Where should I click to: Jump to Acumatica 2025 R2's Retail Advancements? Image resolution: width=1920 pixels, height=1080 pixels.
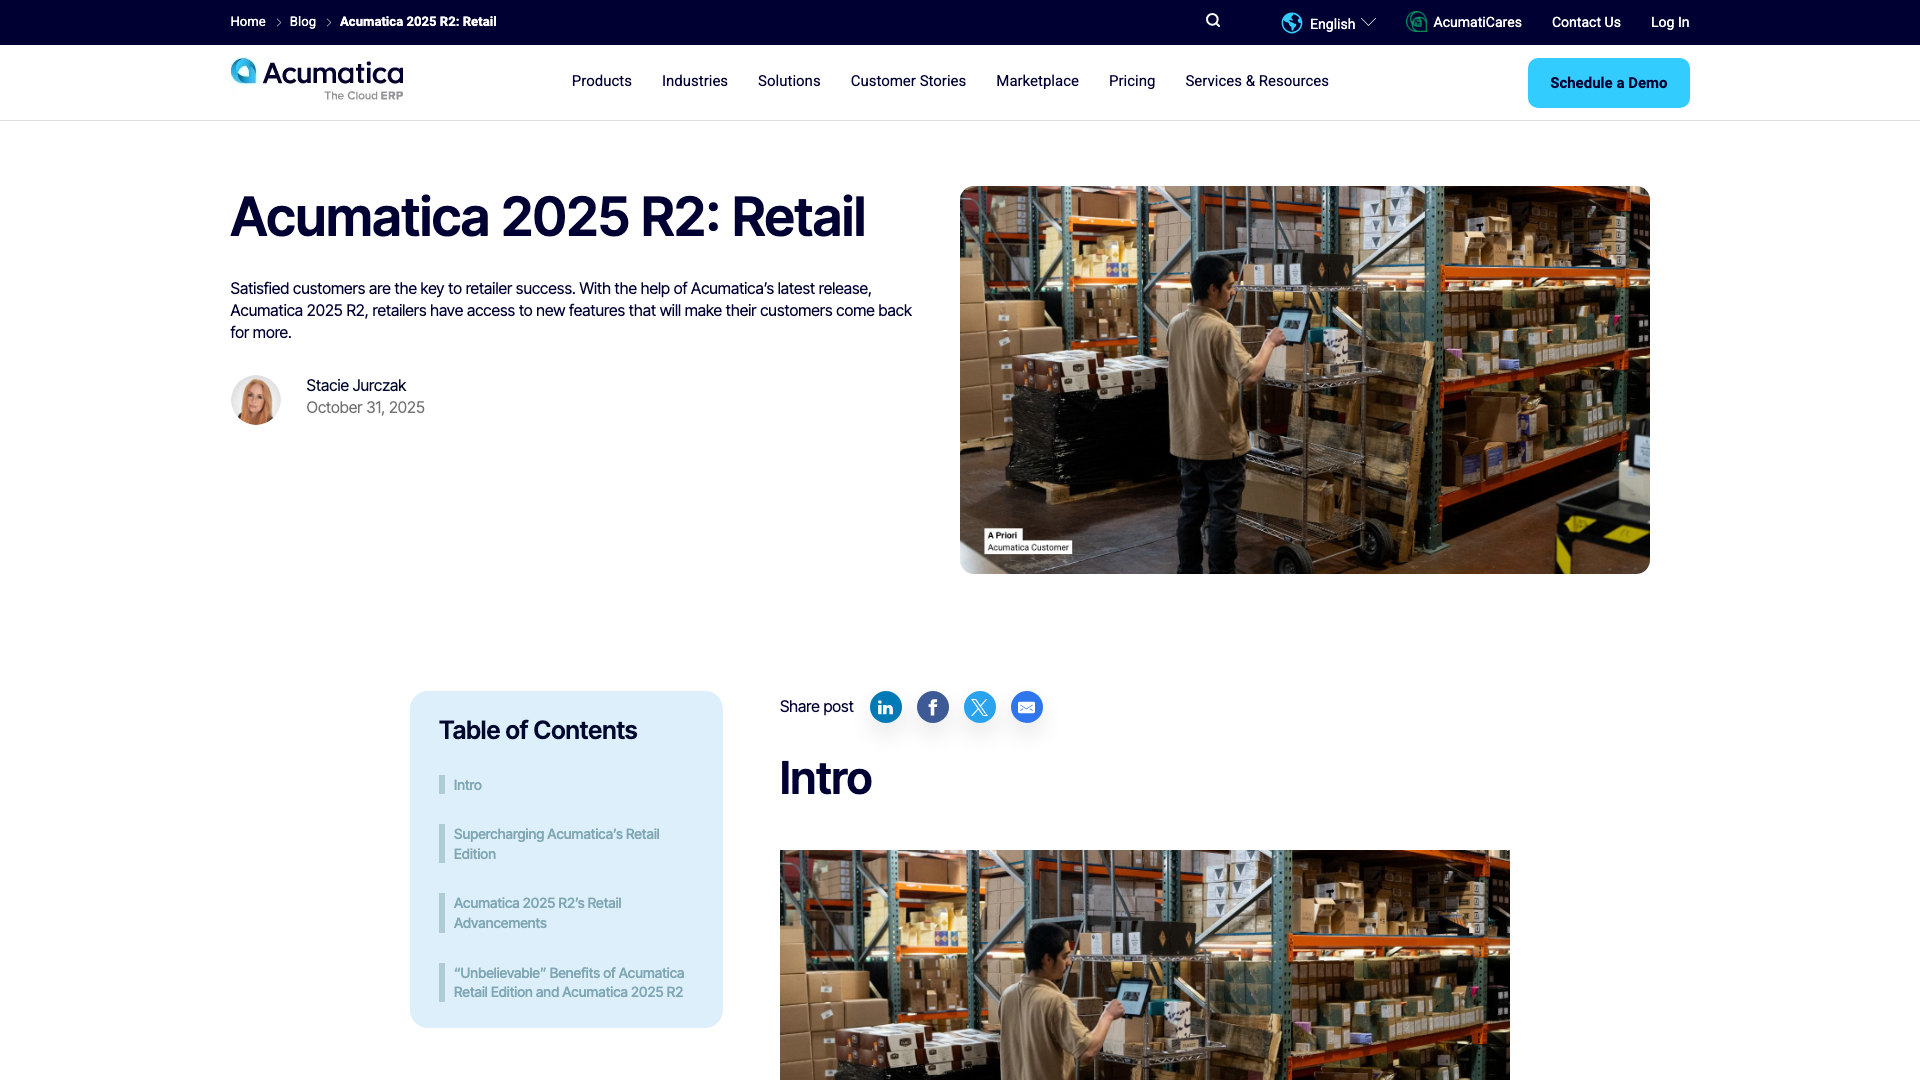(x=538, y=913)
